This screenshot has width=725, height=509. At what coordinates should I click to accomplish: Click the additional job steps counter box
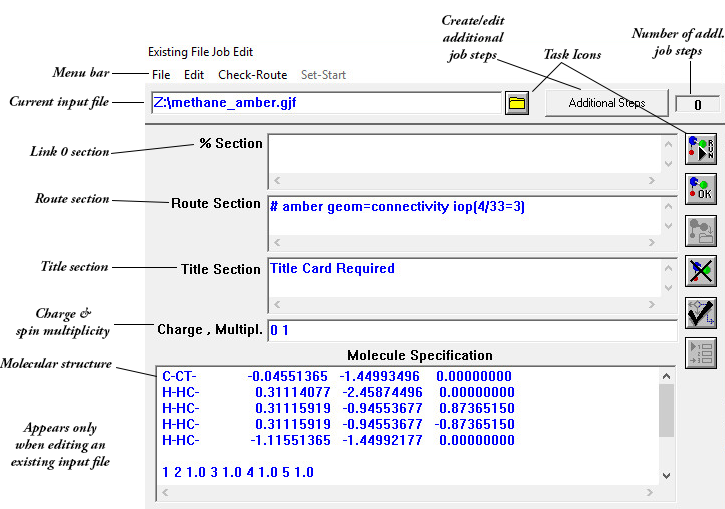(696, 104)
